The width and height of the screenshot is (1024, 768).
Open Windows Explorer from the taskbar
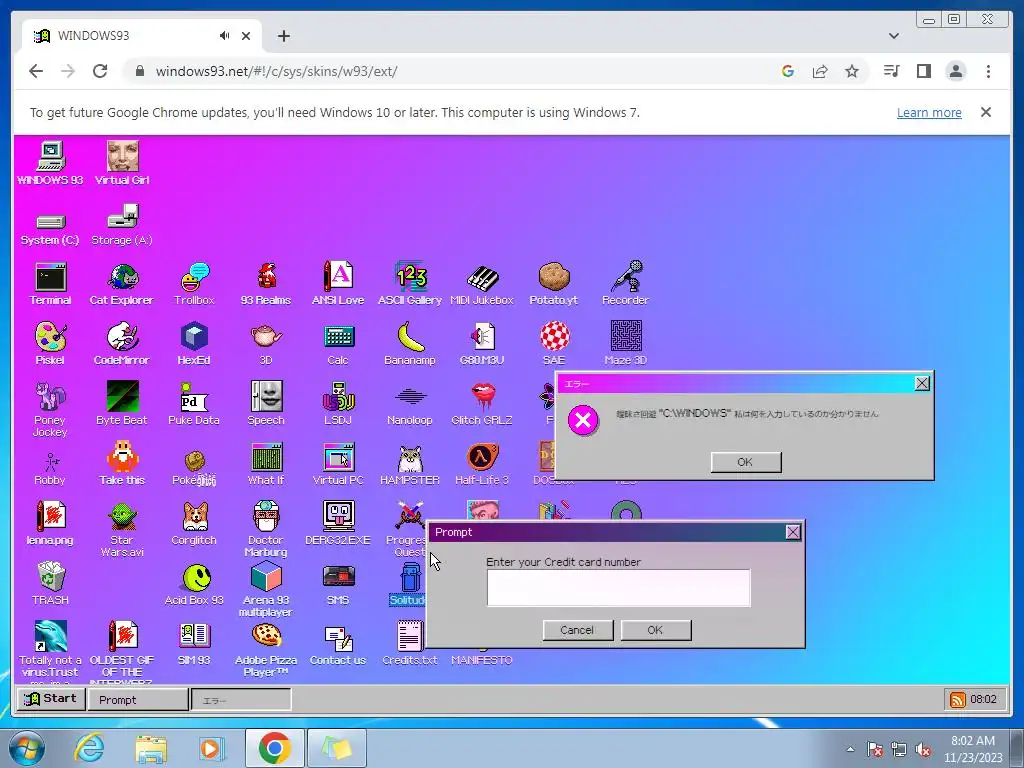pos(151,748)
